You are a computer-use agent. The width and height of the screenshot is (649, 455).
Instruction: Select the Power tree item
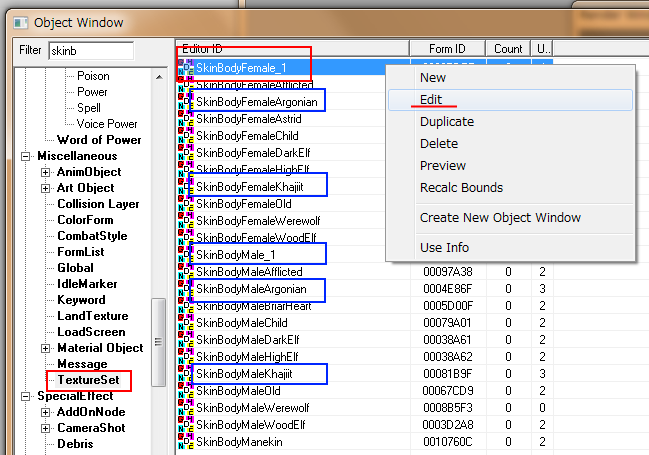tap(92, 92)
